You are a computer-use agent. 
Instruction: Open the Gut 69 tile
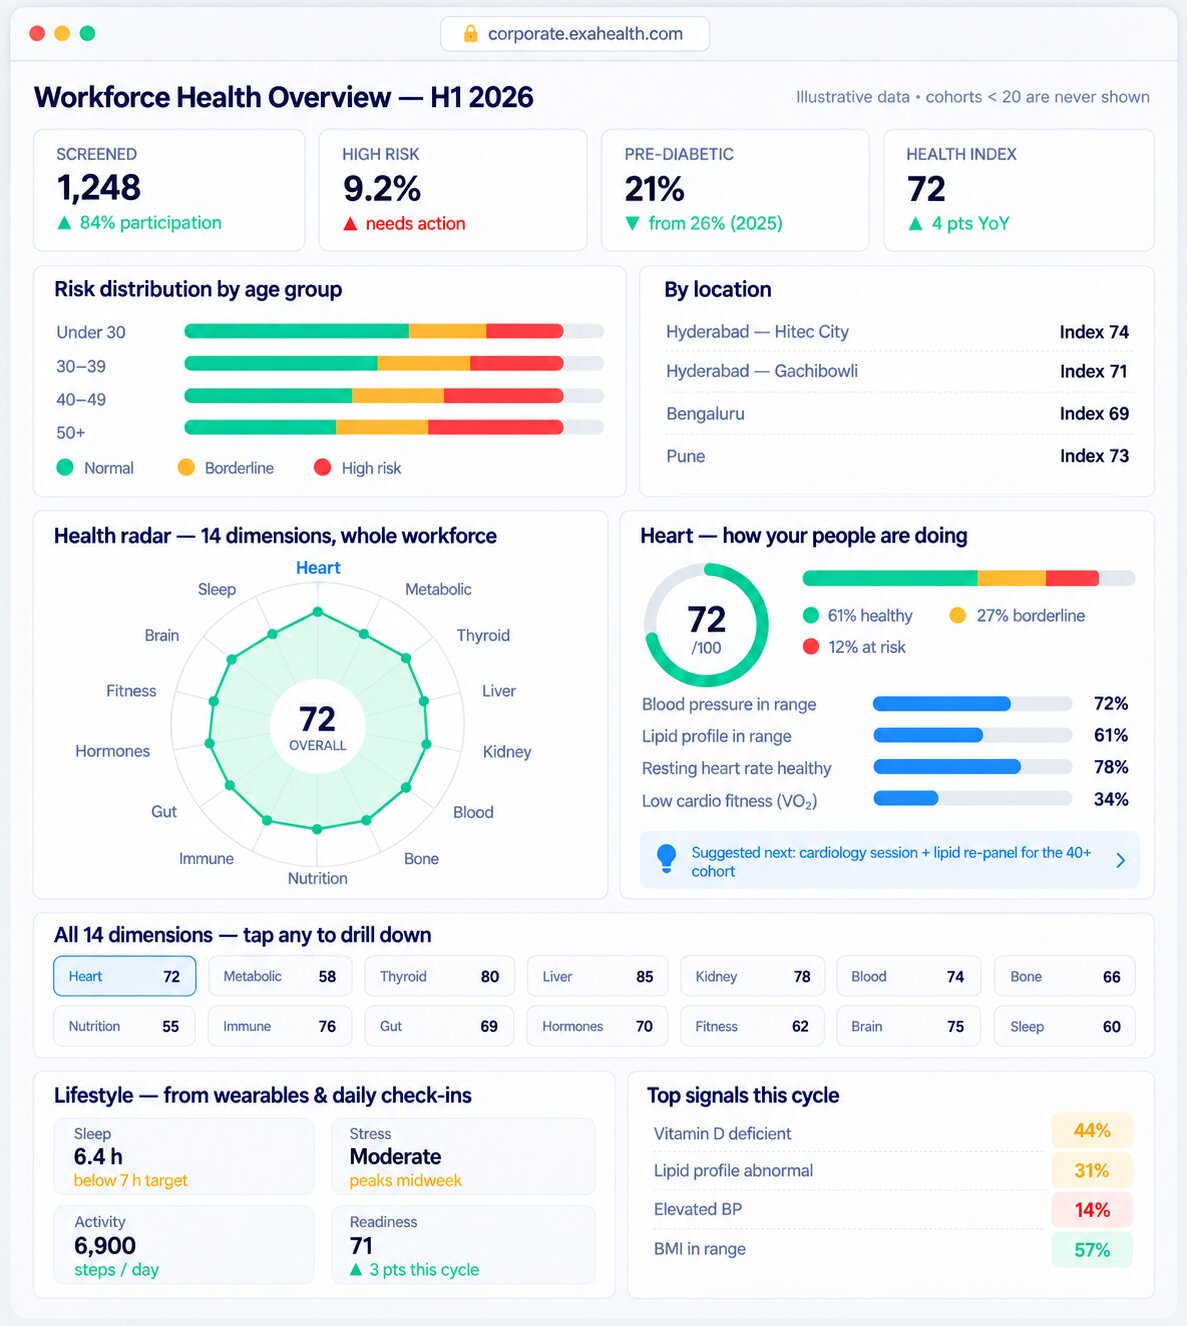(x=439, y=1026)
